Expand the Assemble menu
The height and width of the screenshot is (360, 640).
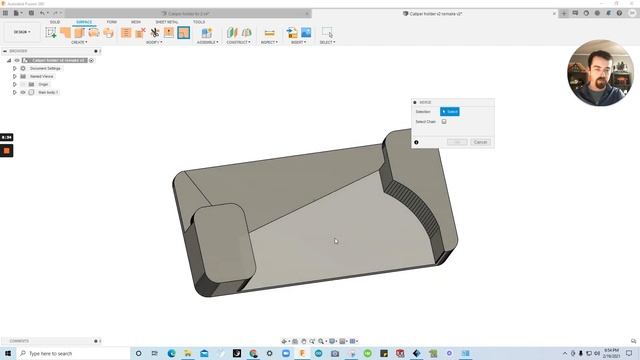207,42
